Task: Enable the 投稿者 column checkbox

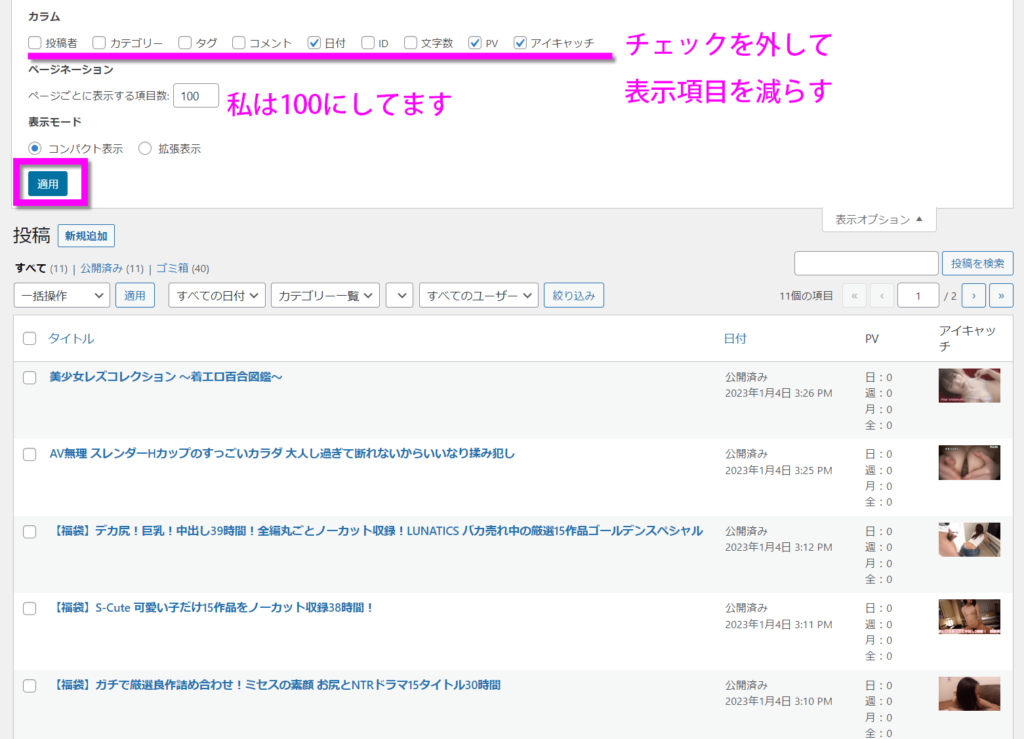Action: click(x=35, y=43)
